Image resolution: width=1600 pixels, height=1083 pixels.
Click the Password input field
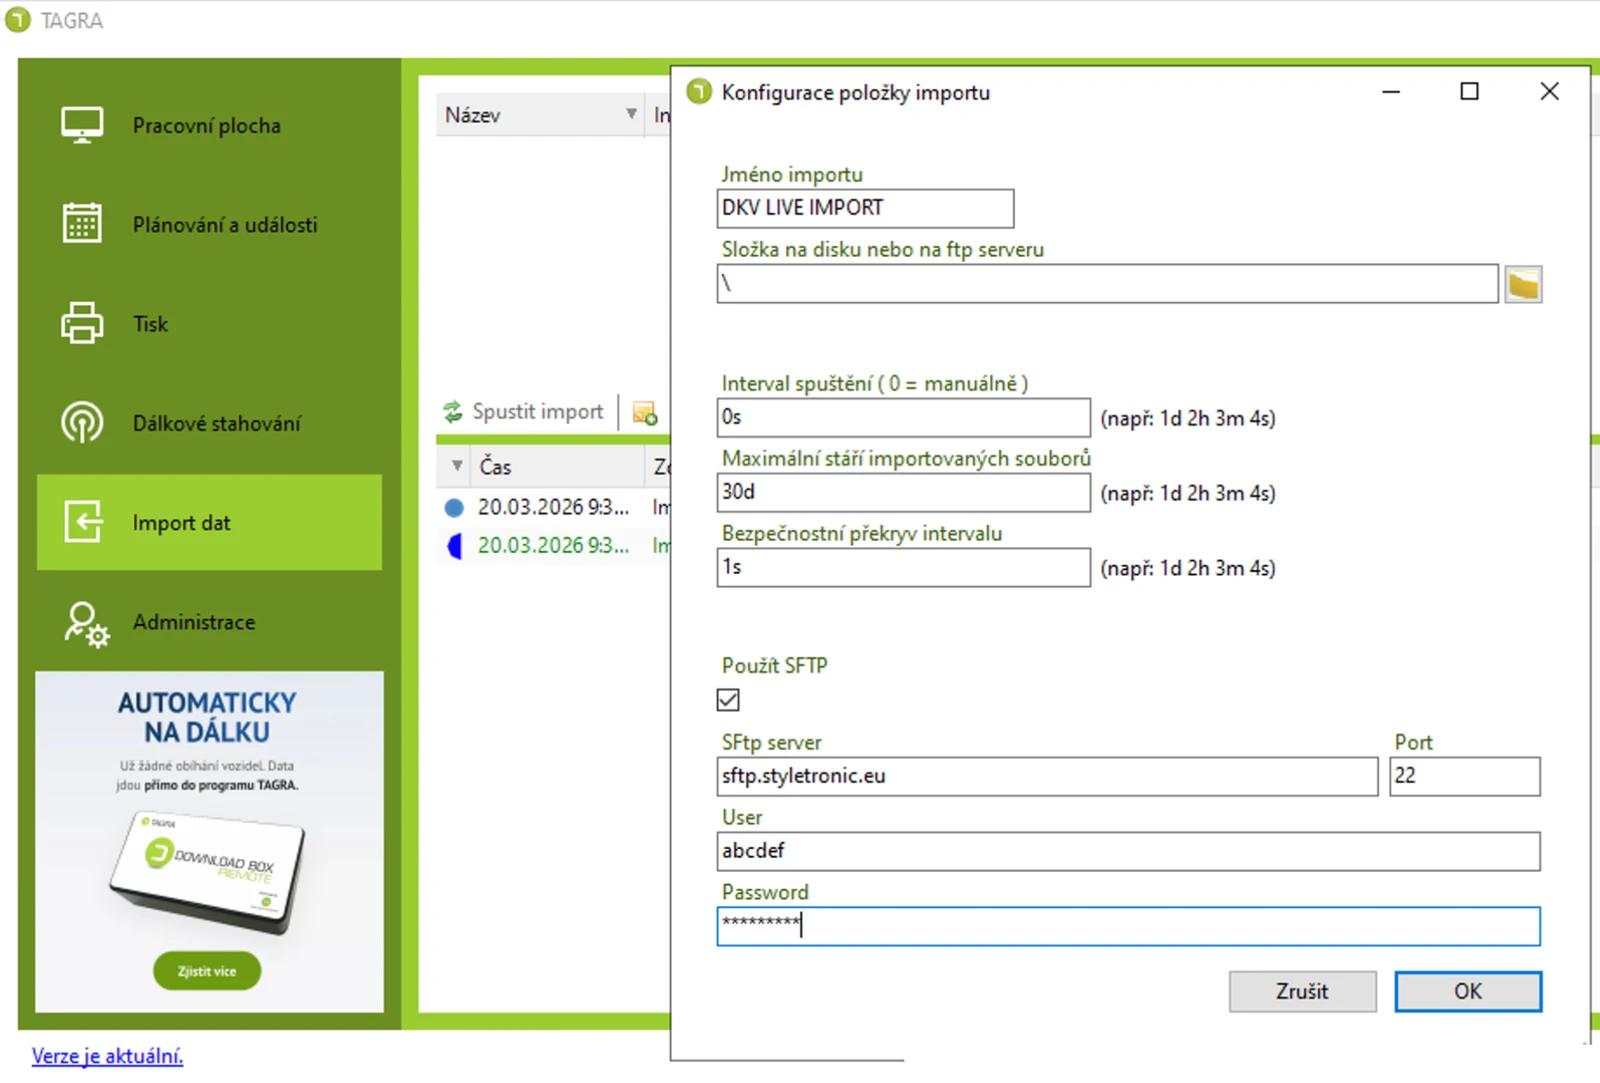coord(1128,926)
